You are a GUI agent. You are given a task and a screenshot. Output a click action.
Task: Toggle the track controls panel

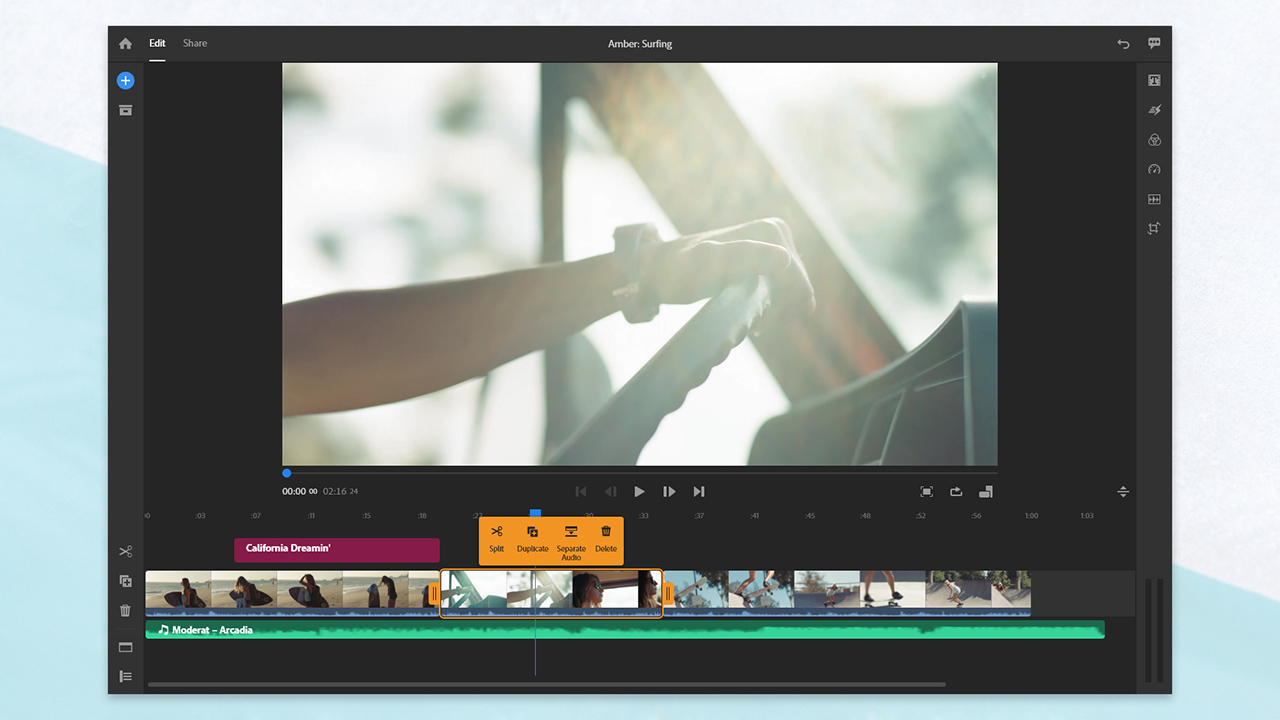125,647
